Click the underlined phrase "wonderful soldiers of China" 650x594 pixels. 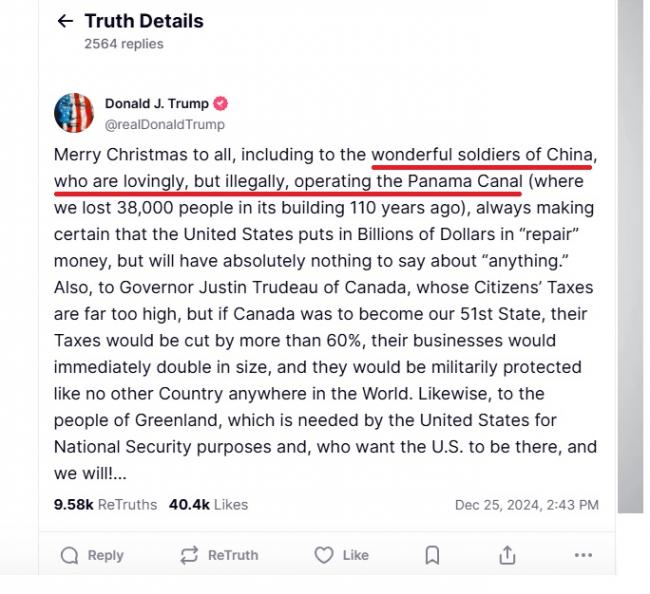(484, 156)
